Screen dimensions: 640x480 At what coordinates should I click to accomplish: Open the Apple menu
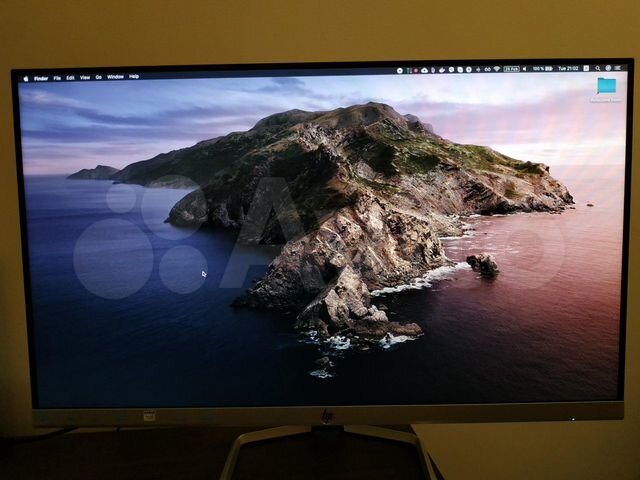coord(26,77)
